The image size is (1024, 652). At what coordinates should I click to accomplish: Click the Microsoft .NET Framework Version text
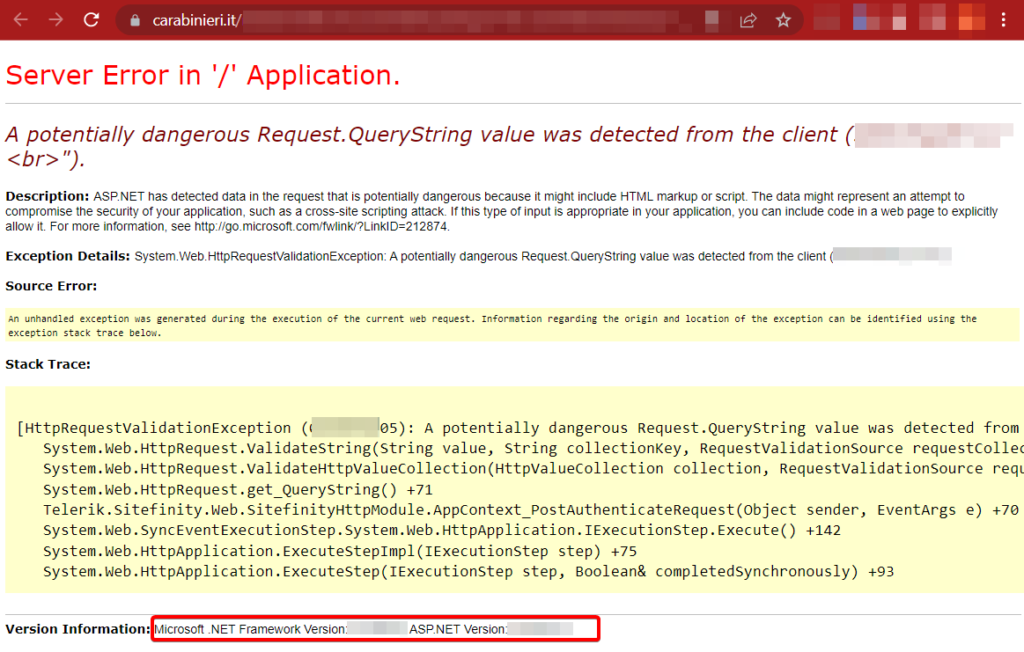tap(250, 629)
